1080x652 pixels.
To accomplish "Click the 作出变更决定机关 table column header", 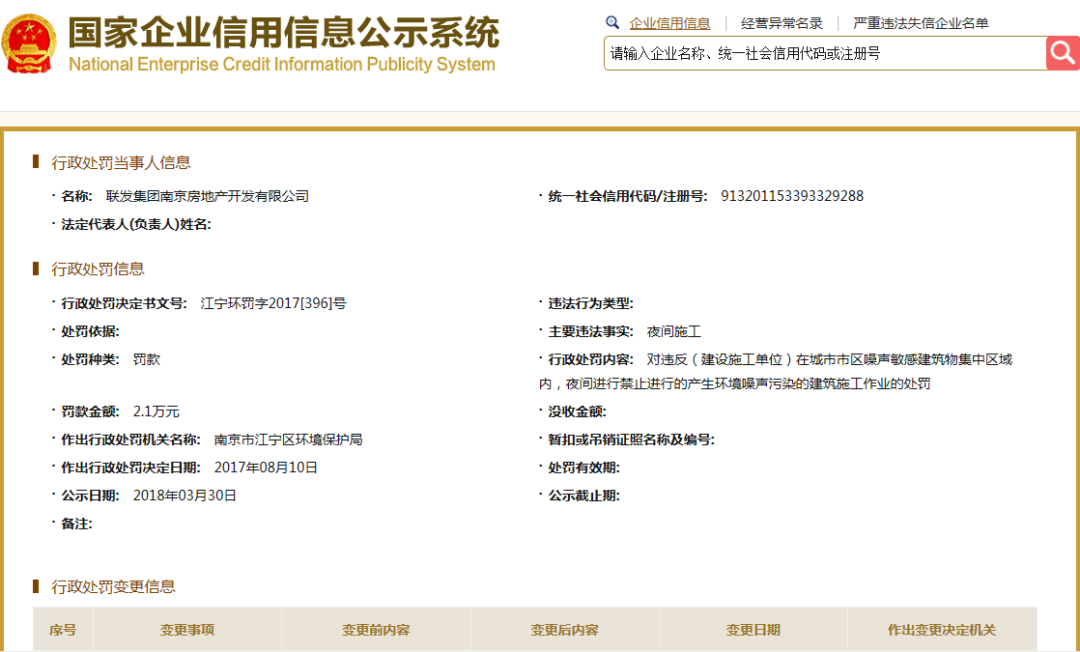I will click(x=942, y=630).
